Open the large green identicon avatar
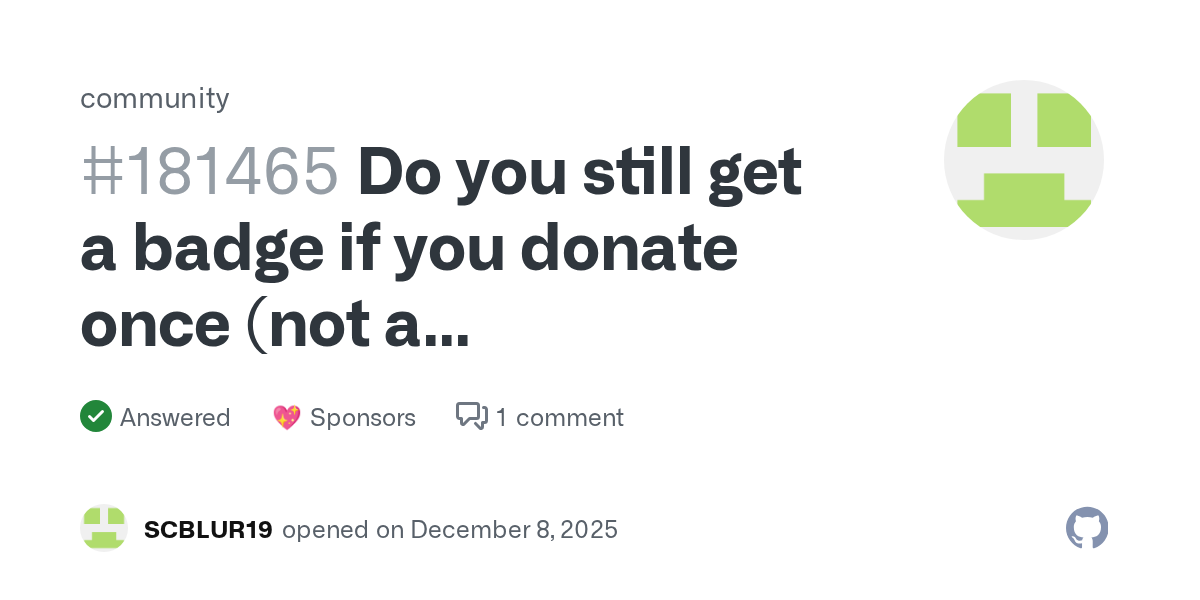This screenshot has height=600, width=1200. tap(1023, 160)
